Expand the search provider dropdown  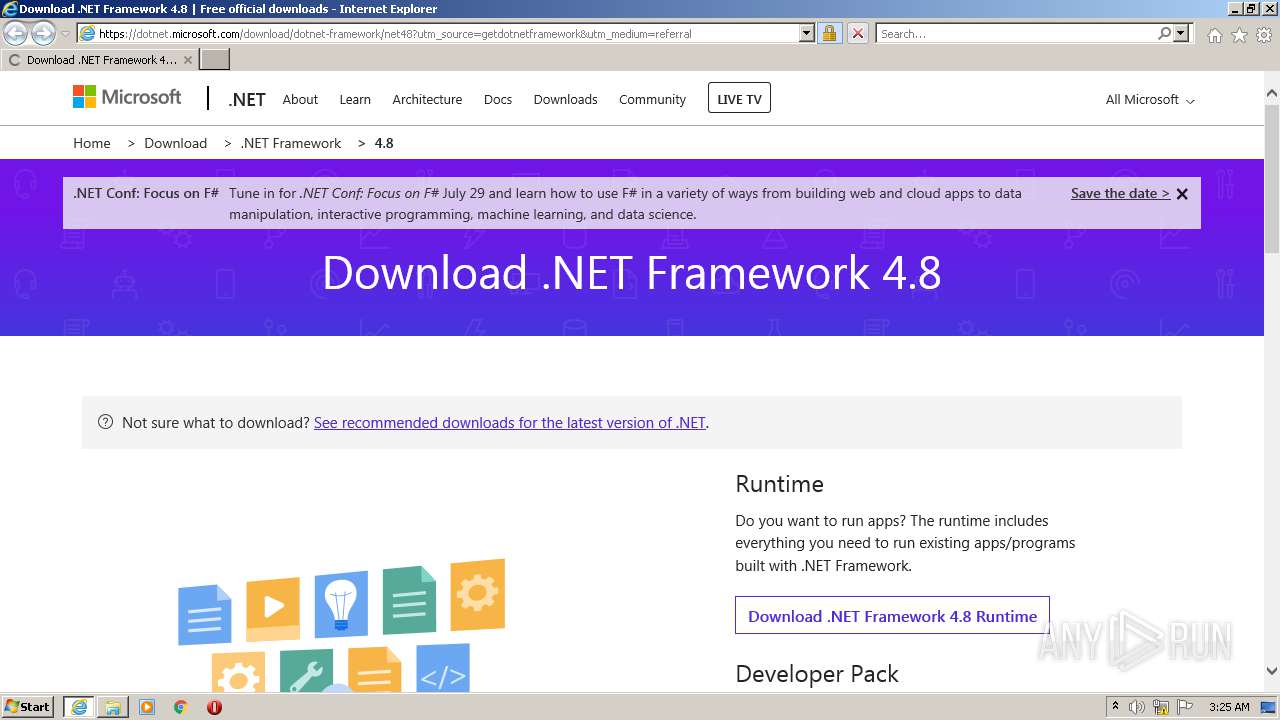tap(1181, 34)
